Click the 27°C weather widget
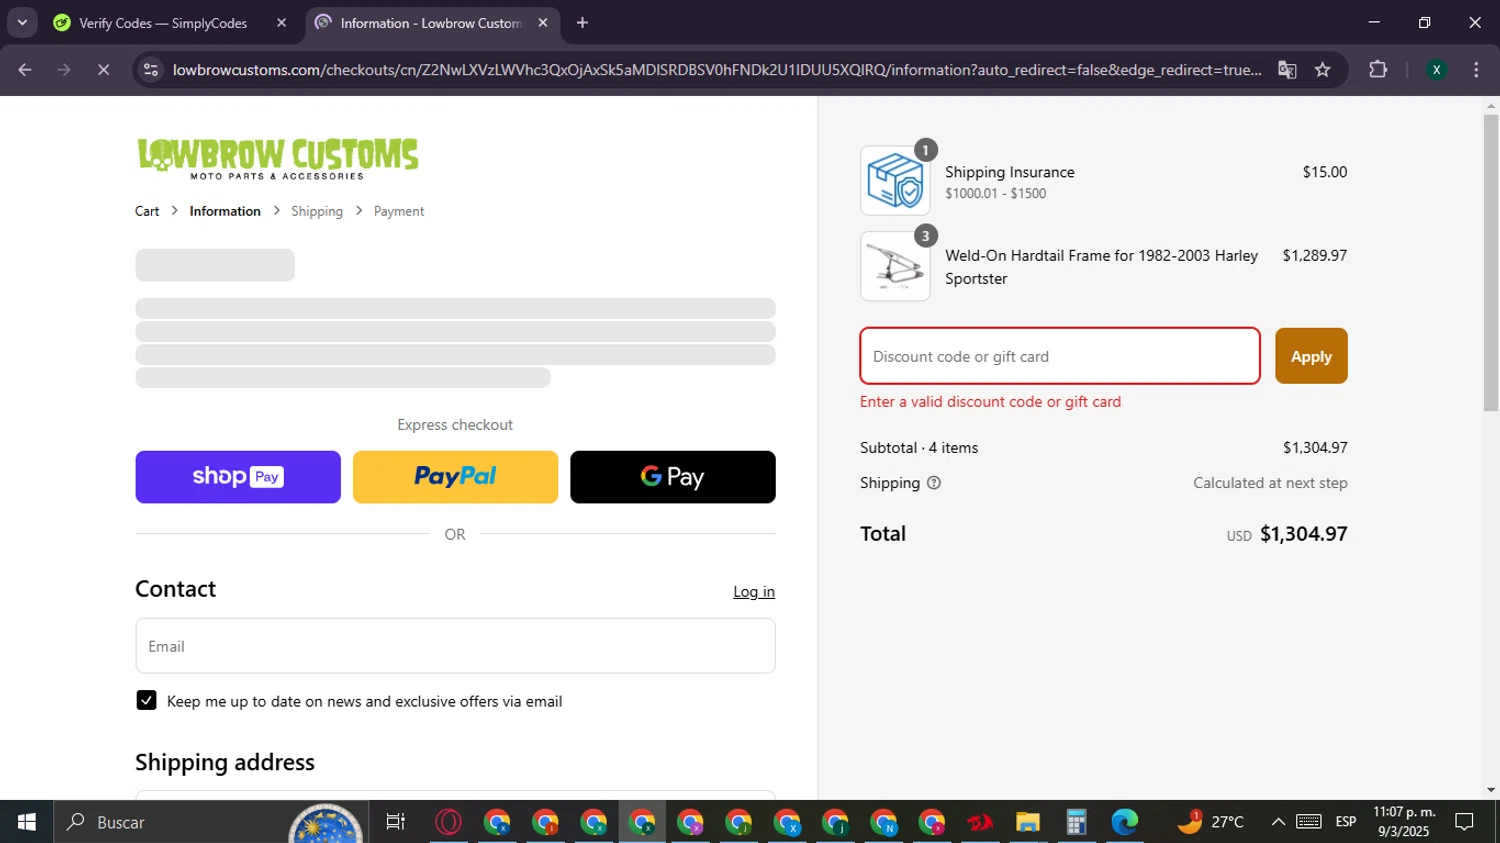This screenshot has width=1500, height=843. click(1211, 822)
